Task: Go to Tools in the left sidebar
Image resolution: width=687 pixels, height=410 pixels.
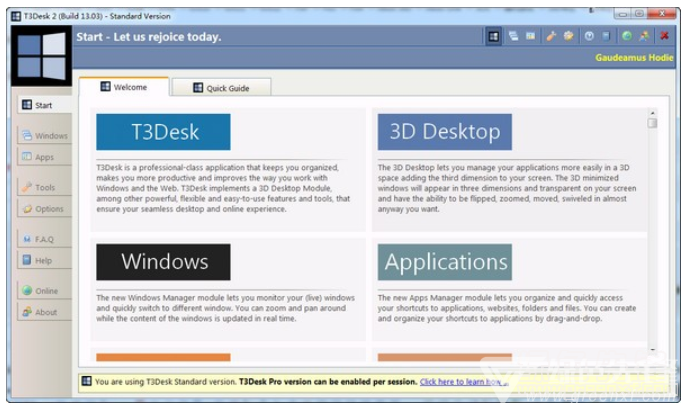Action: 44,187
